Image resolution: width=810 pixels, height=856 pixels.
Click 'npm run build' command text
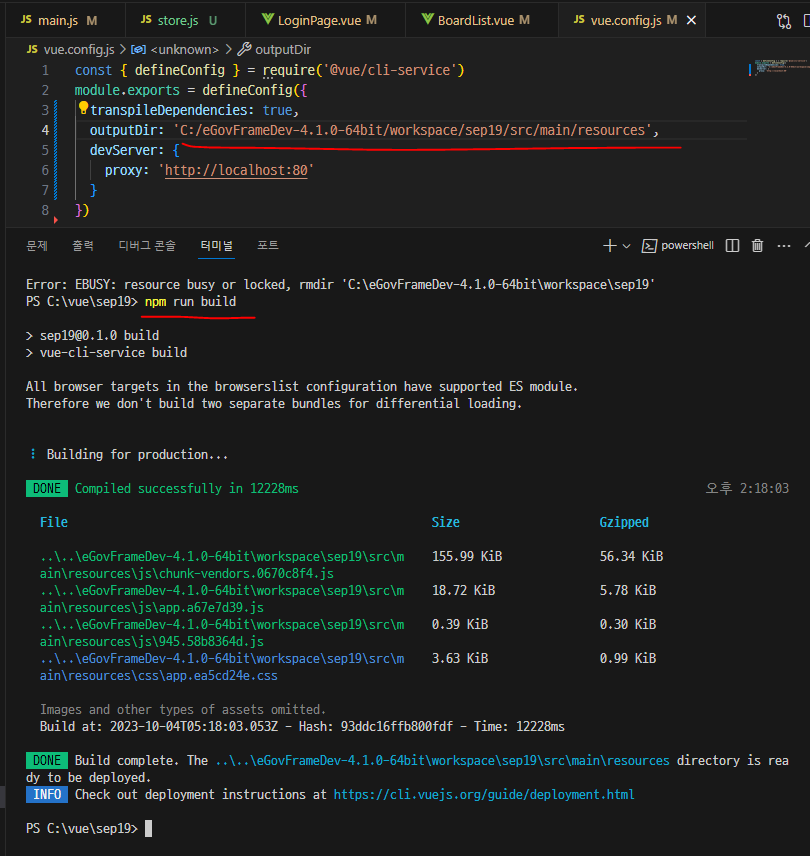coord(190,302)
